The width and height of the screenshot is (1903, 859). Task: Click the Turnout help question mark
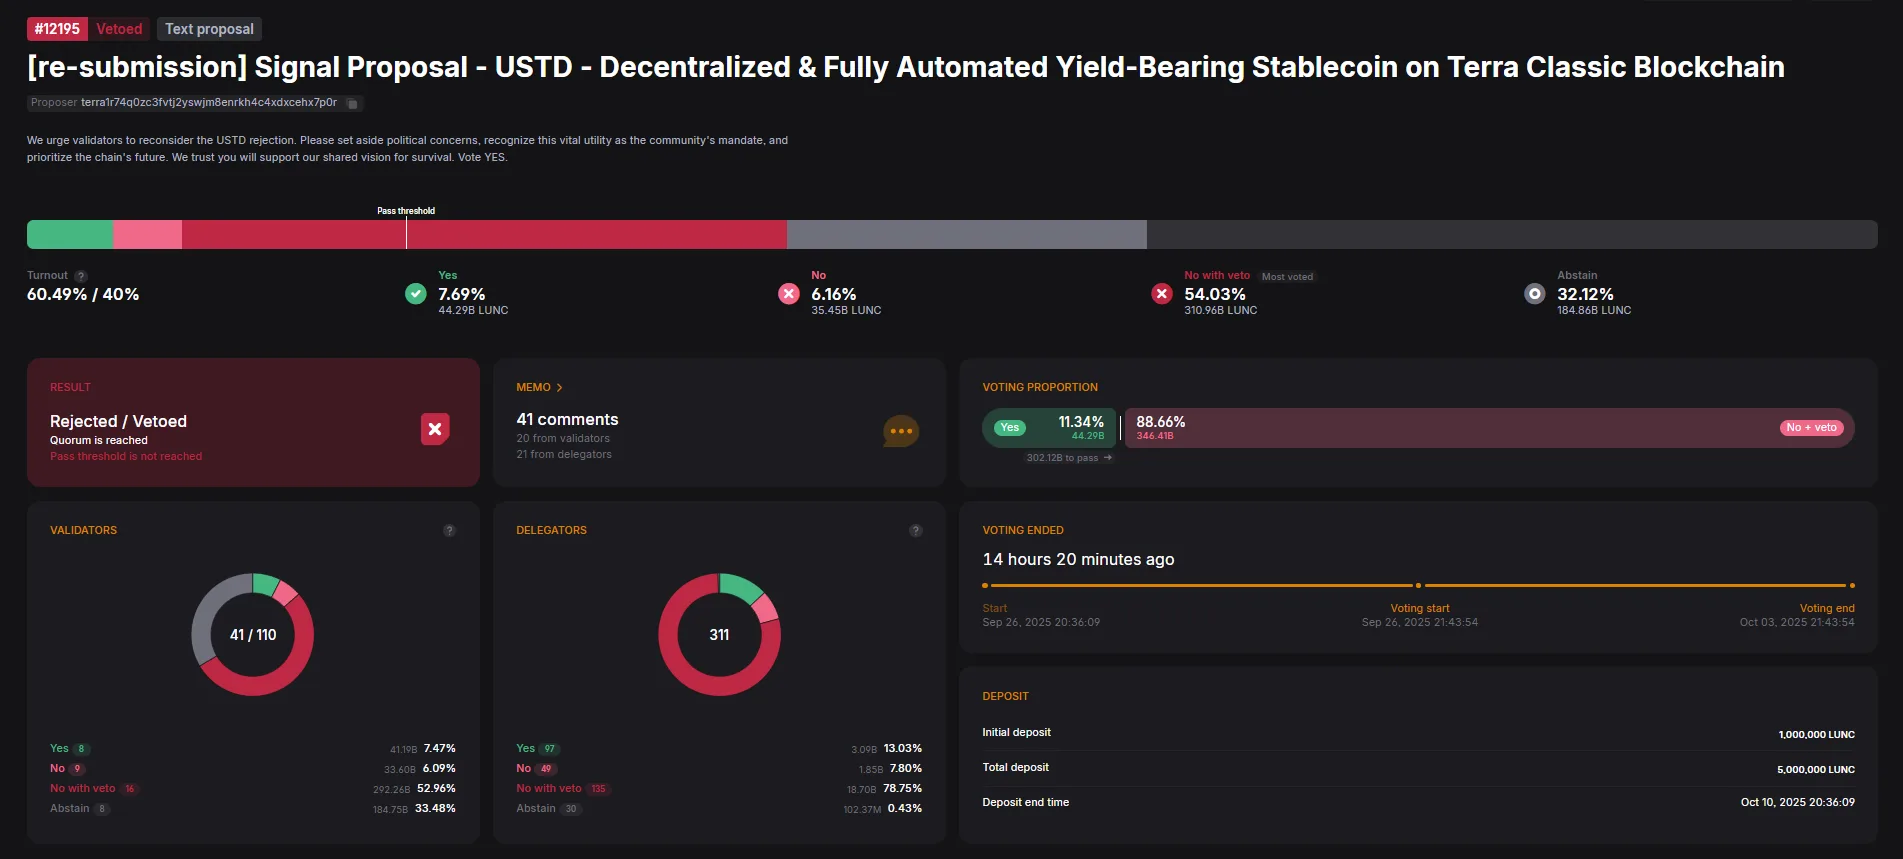(x=81, y=276)
